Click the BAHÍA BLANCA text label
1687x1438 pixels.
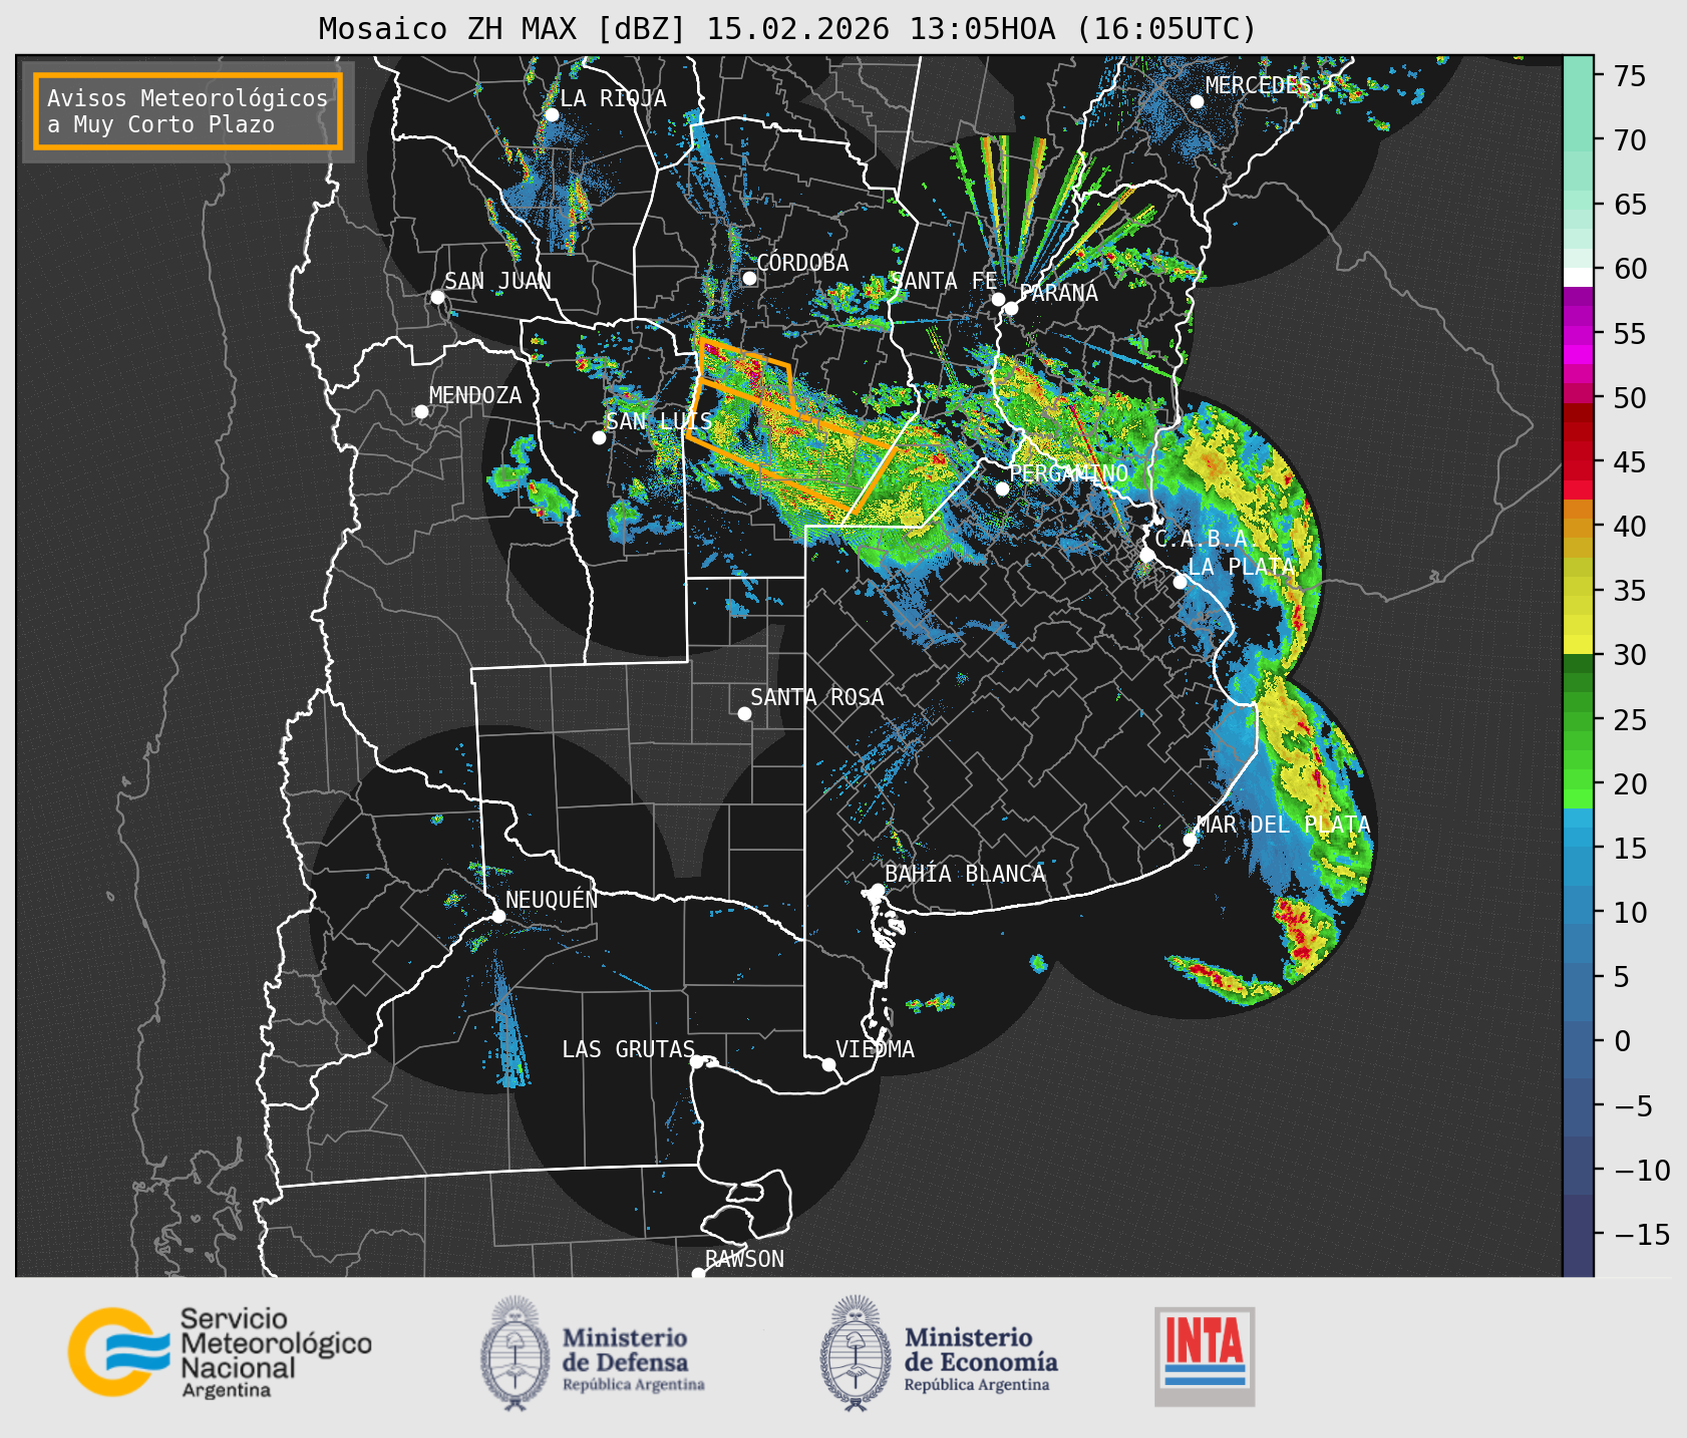965,873
